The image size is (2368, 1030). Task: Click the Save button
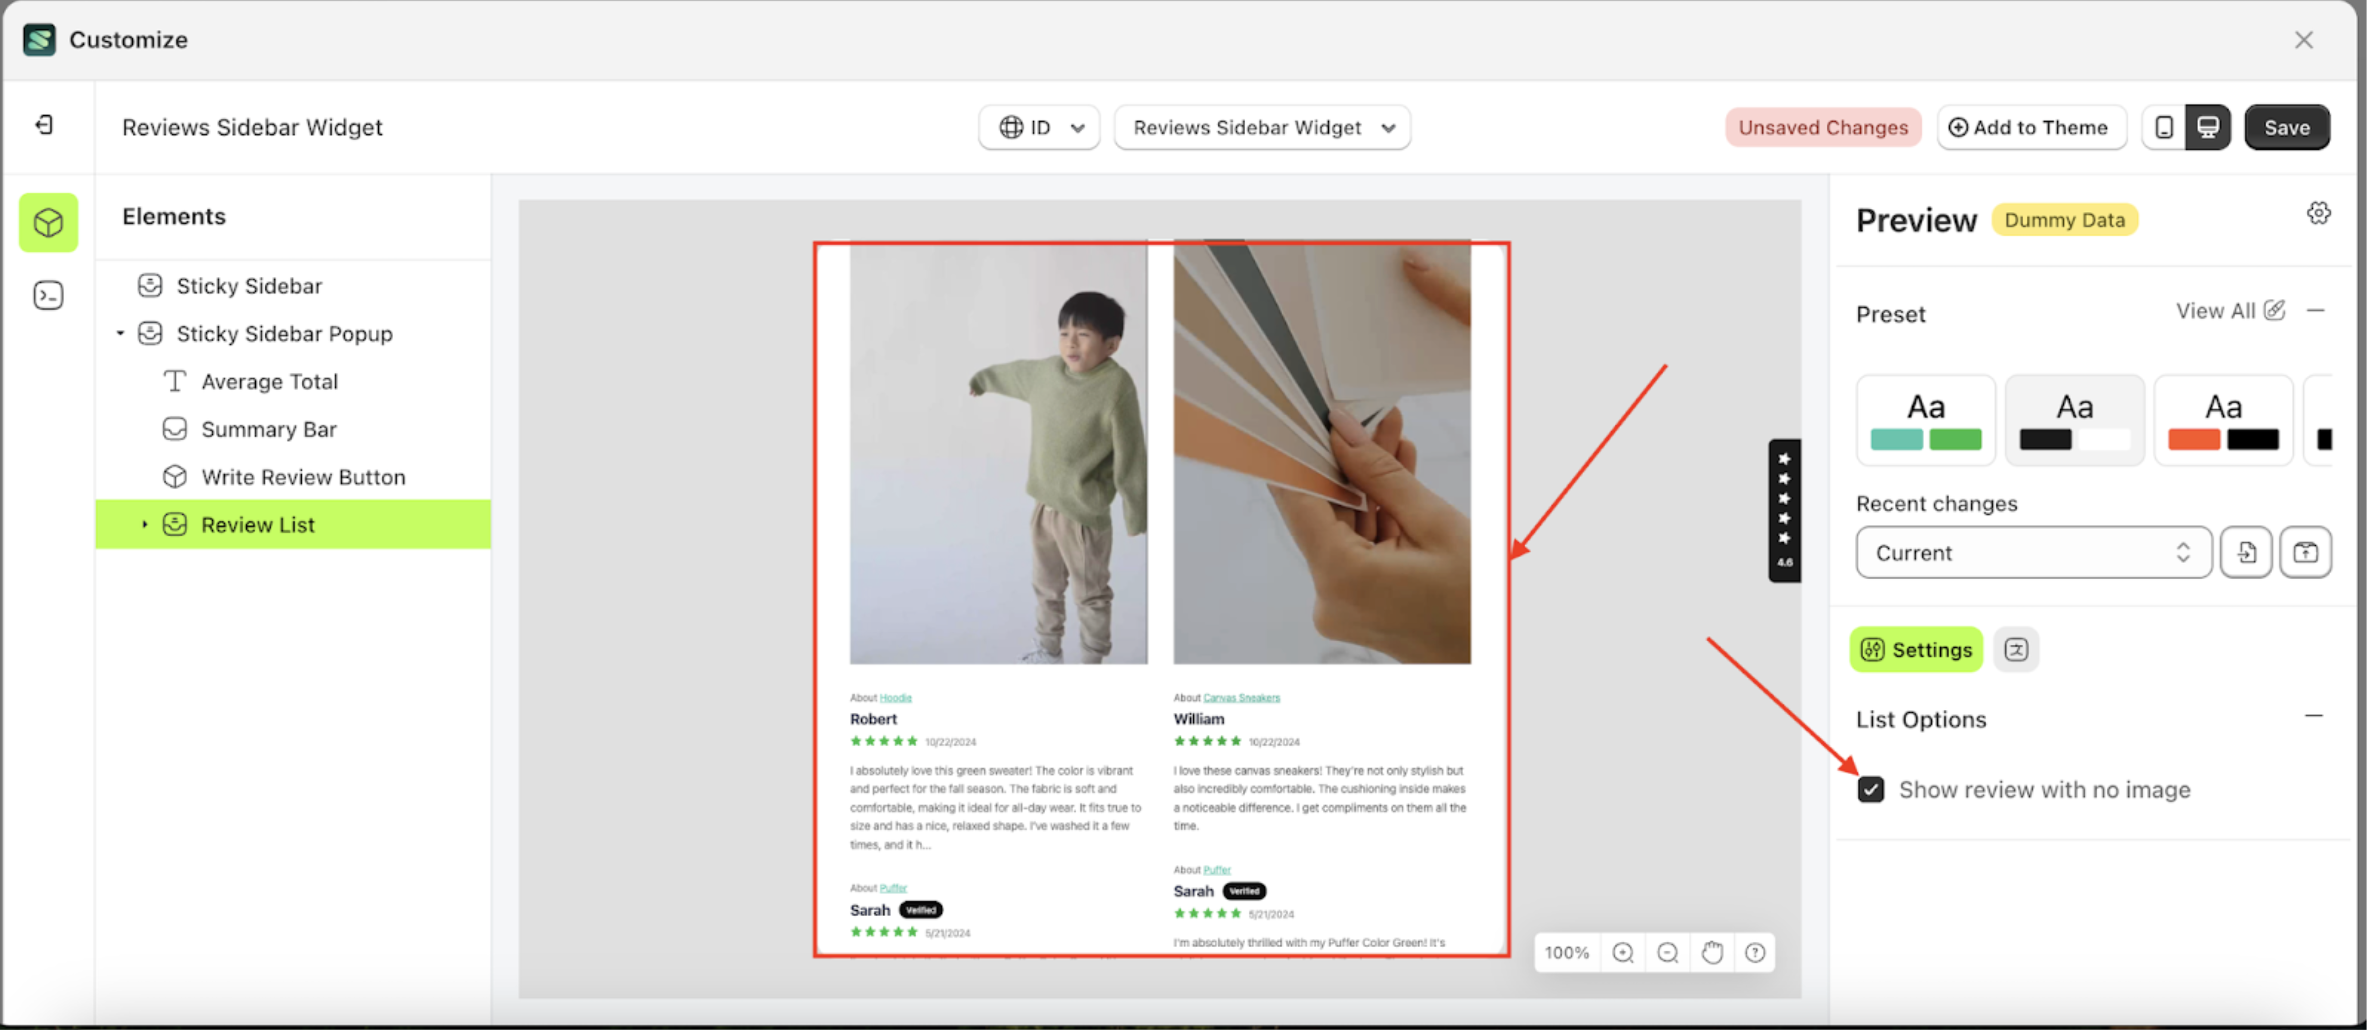point(2286,128)
